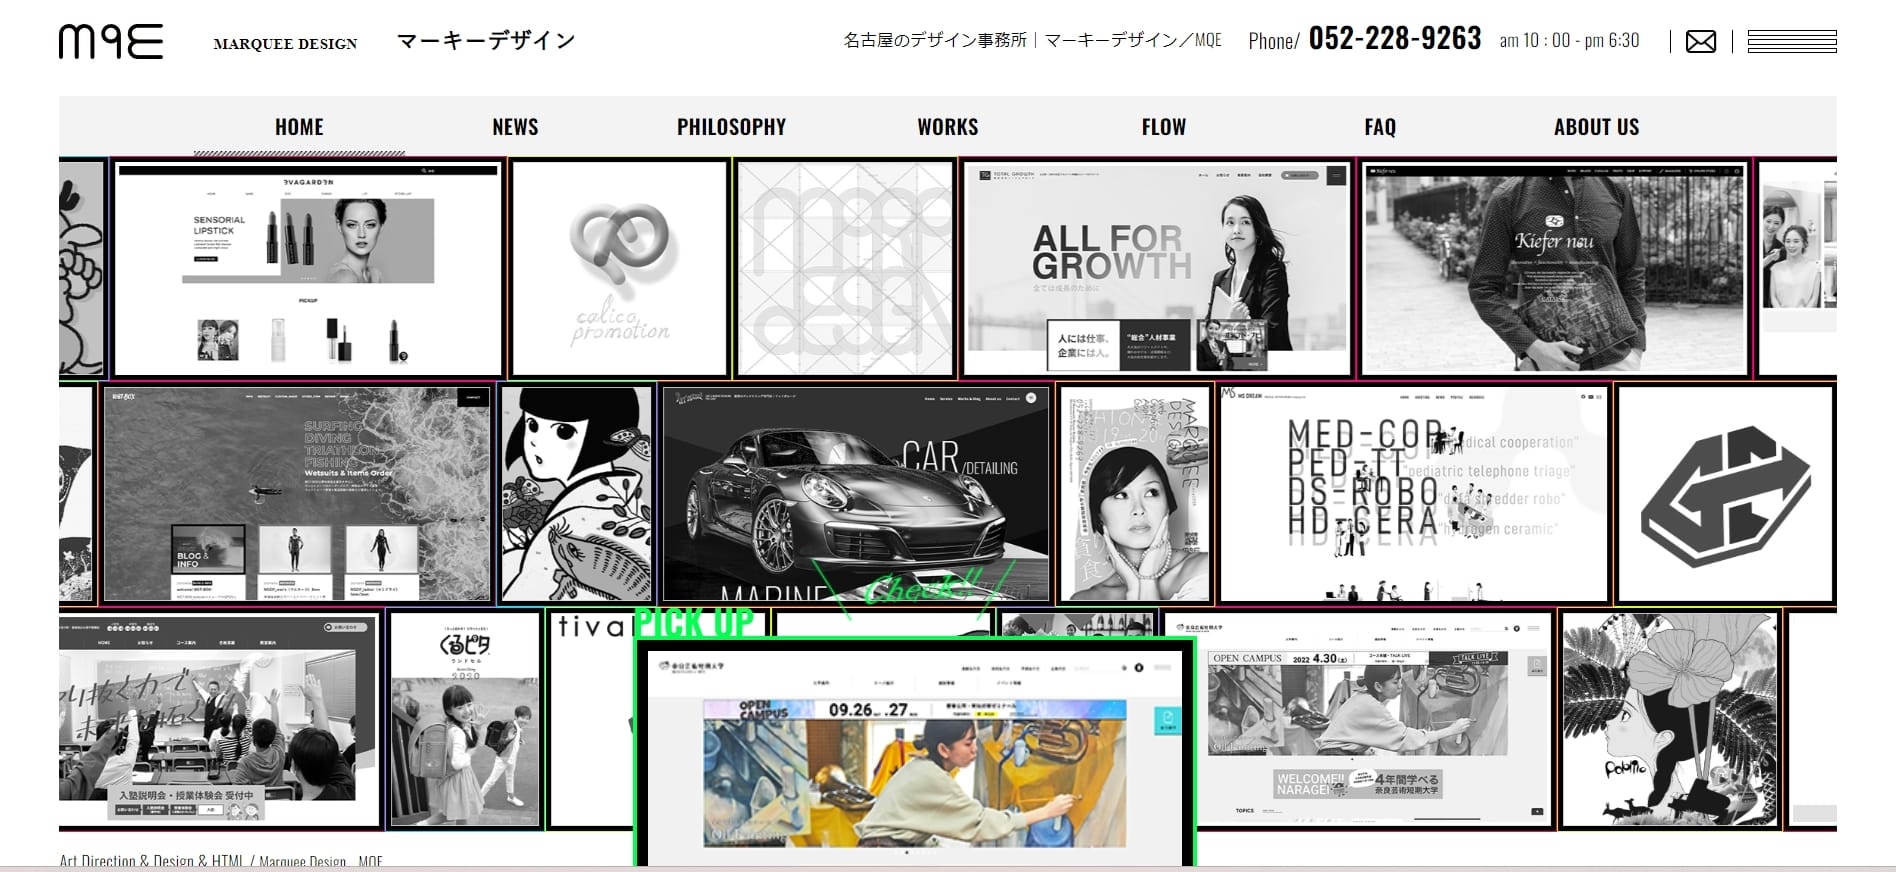This screenshot has height=872, width=1896.
Task: Open the FAQ menu item
Action: [x=1380, y=127]
